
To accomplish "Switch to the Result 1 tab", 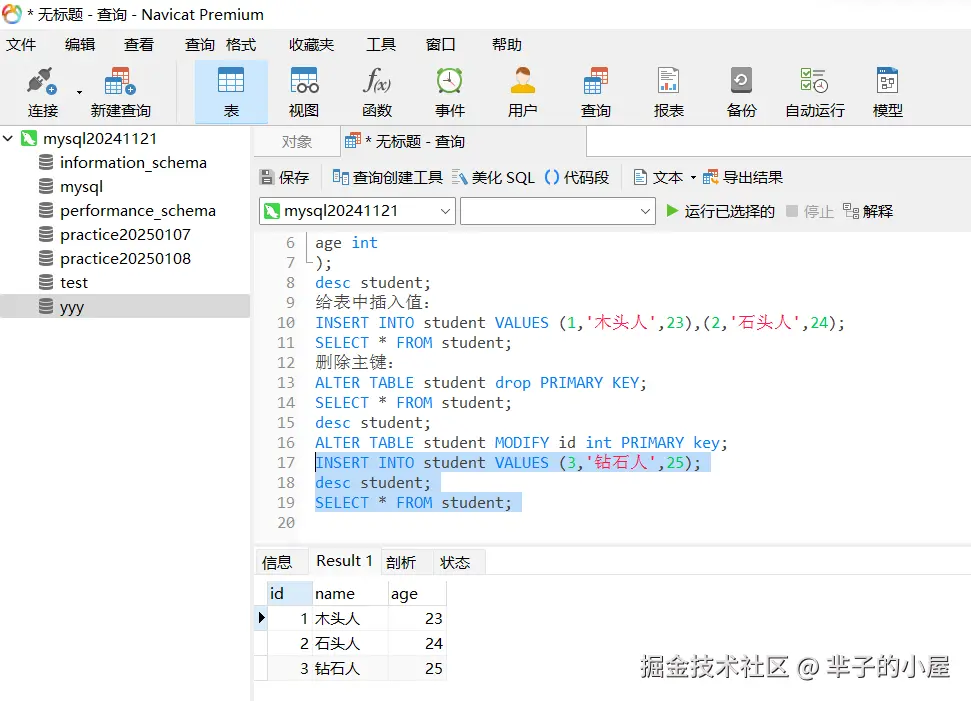I will [x=344, y=561].
